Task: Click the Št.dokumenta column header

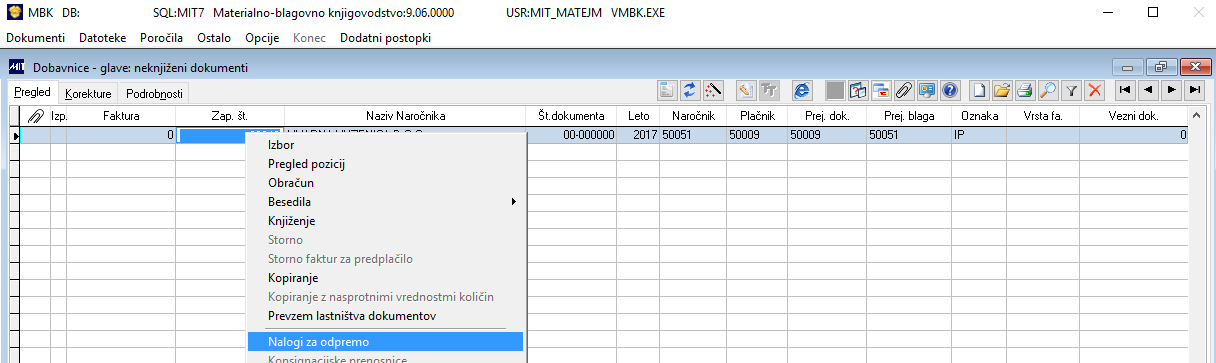Action: pyautogui.click(x=571, y=116)
